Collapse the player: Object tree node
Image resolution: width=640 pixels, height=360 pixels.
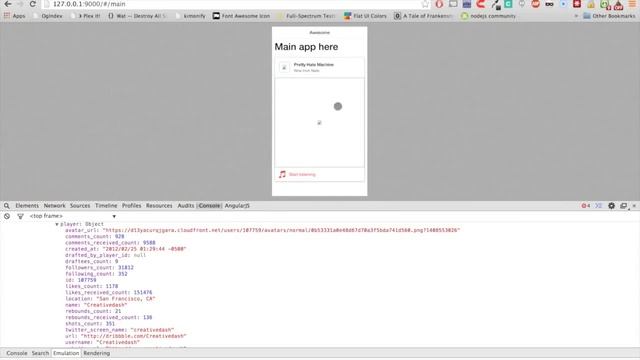57,224
